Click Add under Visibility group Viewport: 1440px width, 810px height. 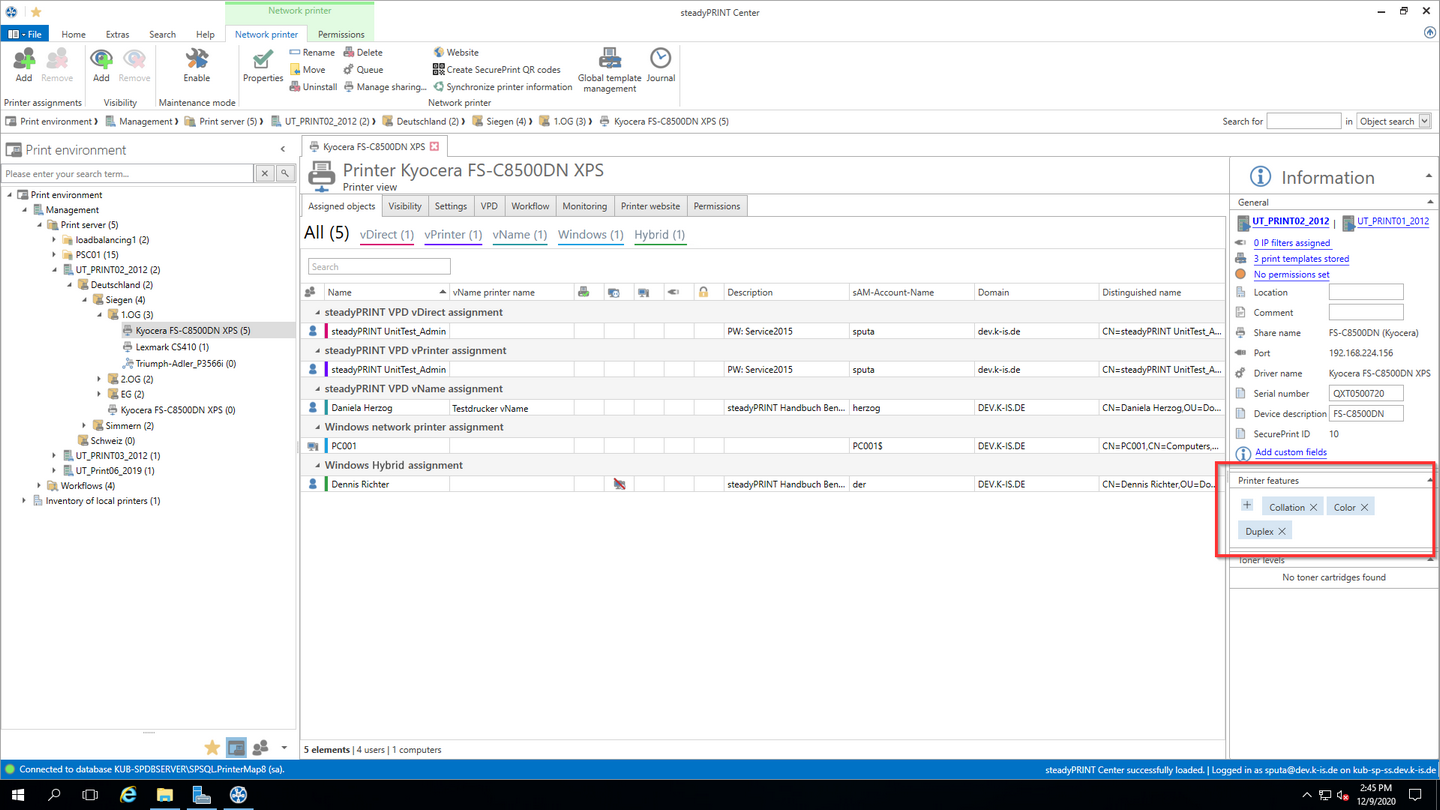101,65
